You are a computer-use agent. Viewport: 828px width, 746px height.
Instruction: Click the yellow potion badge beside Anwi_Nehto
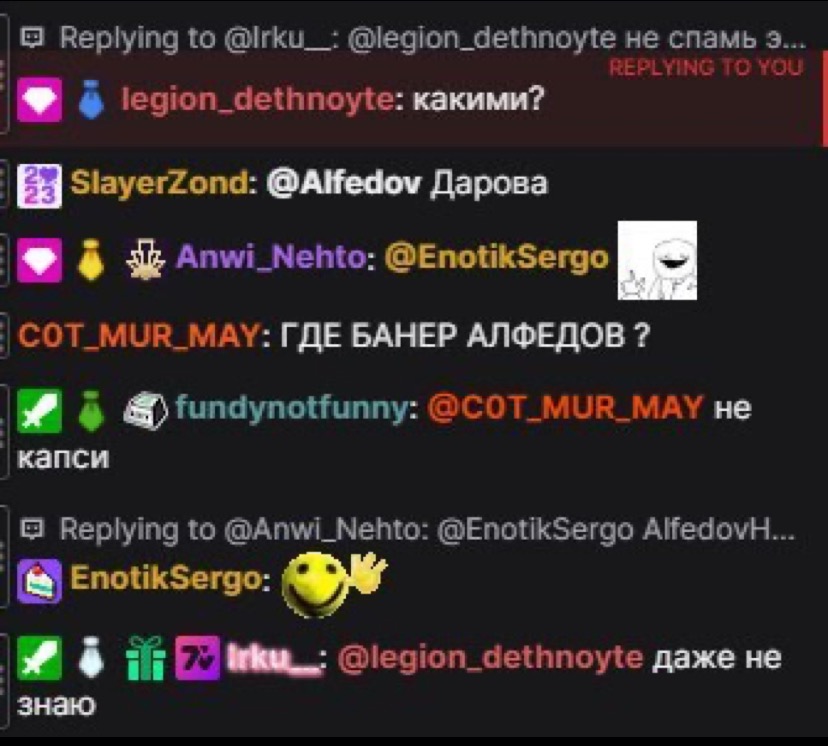tap(91, 259)
